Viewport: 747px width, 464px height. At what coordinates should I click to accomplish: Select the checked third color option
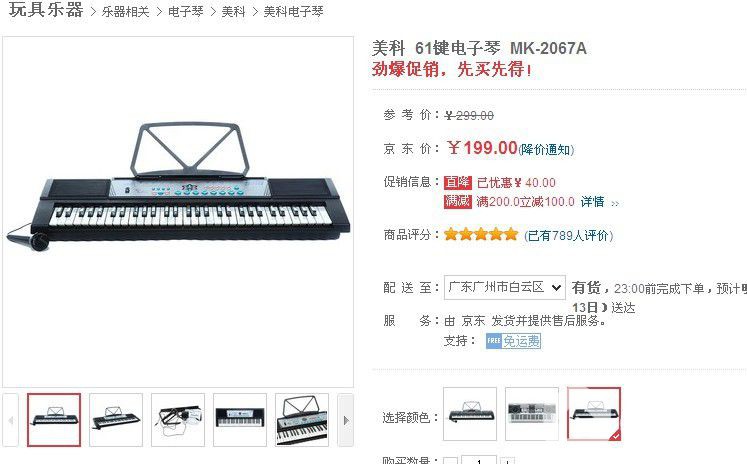click(594, 414)
